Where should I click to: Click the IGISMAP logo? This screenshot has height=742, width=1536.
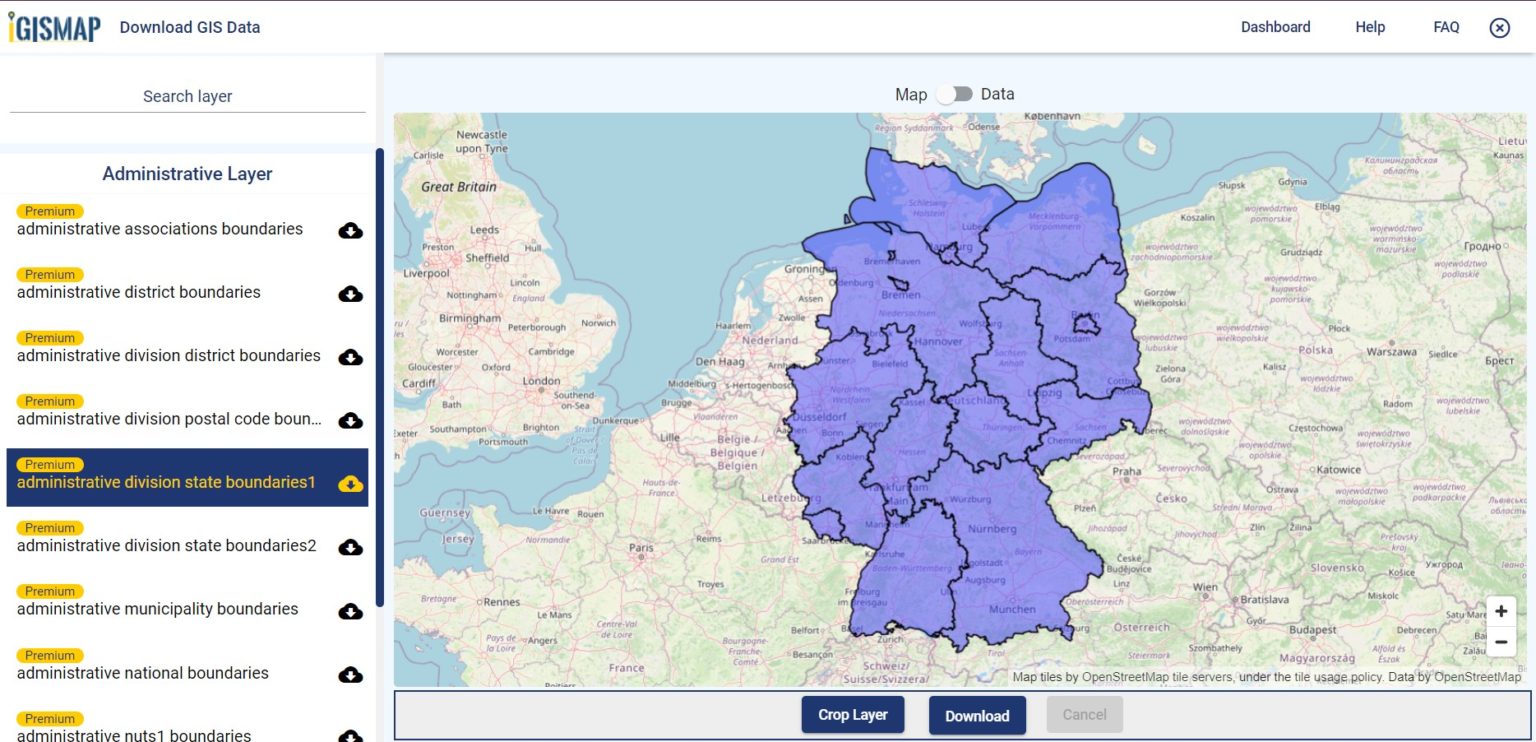55,26
